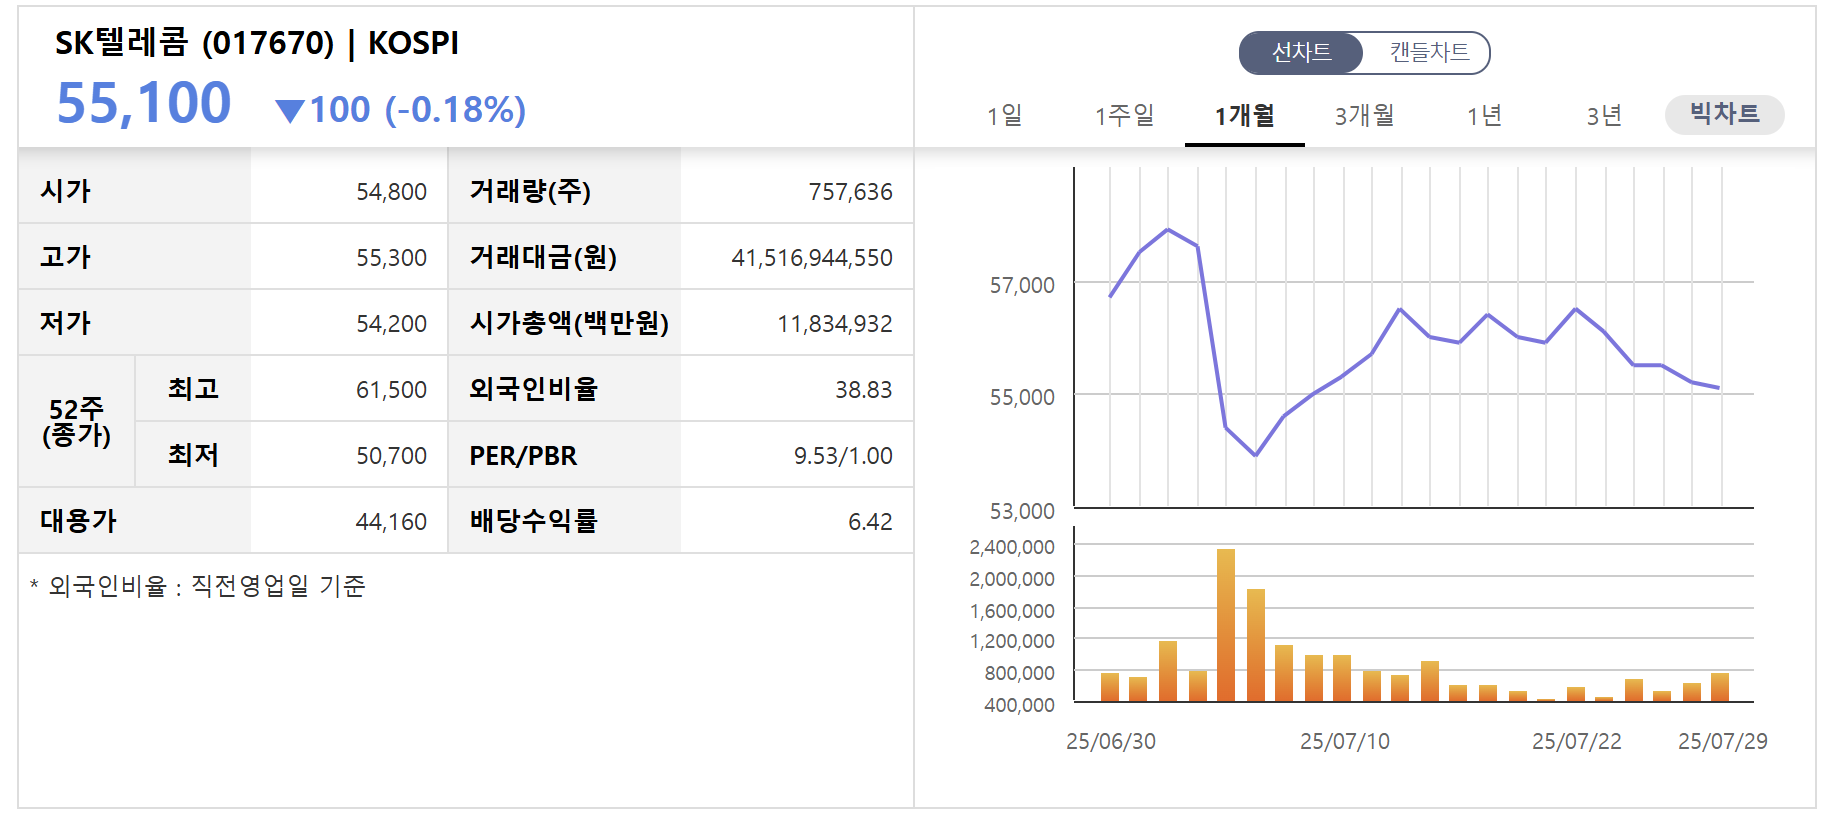Image resolution: width=1828 pixels, height=817 pixels.
Task: Click the 25/07/10 date label
Action: click(x=1344, y=741)
